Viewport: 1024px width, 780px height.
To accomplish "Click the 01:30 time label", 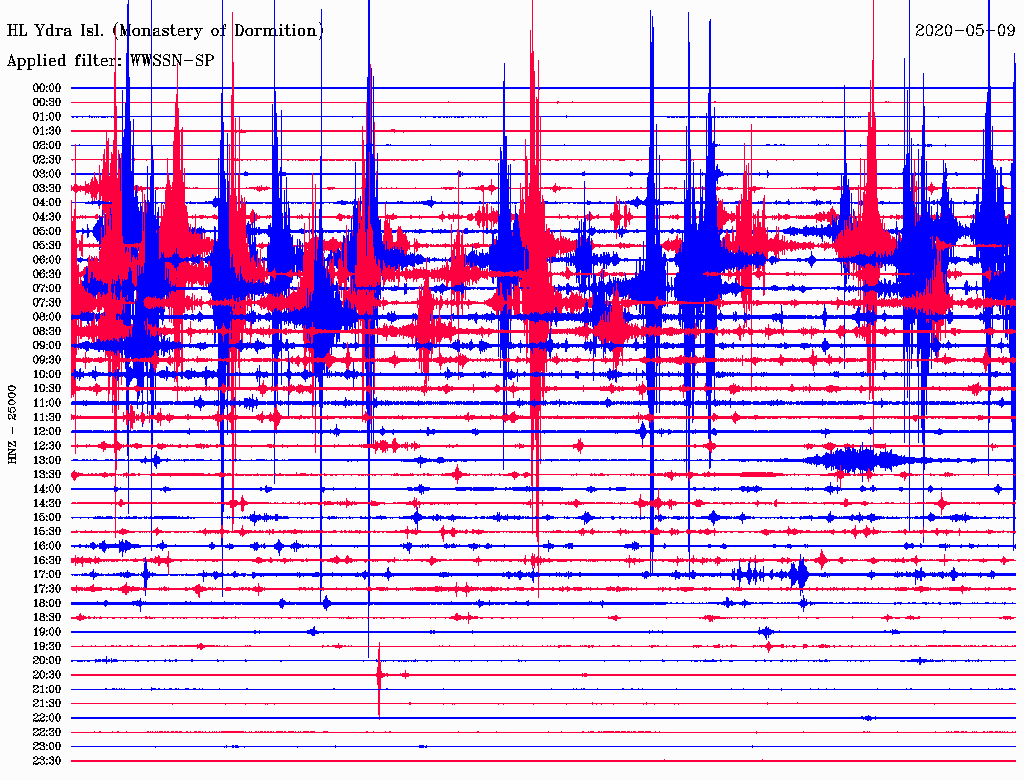I will [47, 131].
